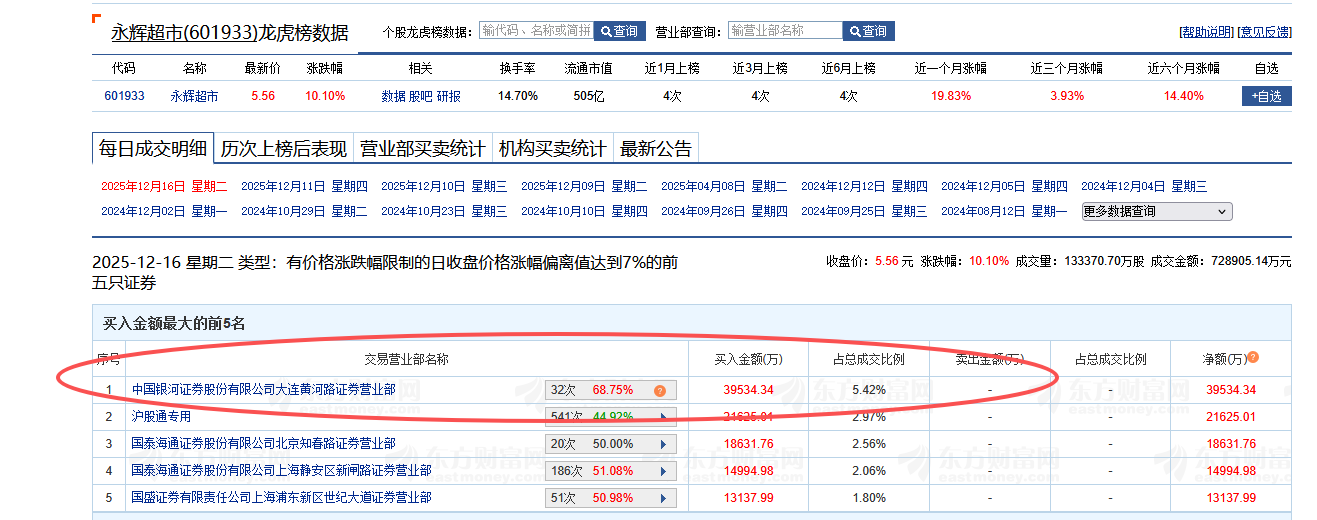Open 国盛证券上海浦东新区世纪大道营业部 link
The image size is (1317, 520).
[281, 498]
